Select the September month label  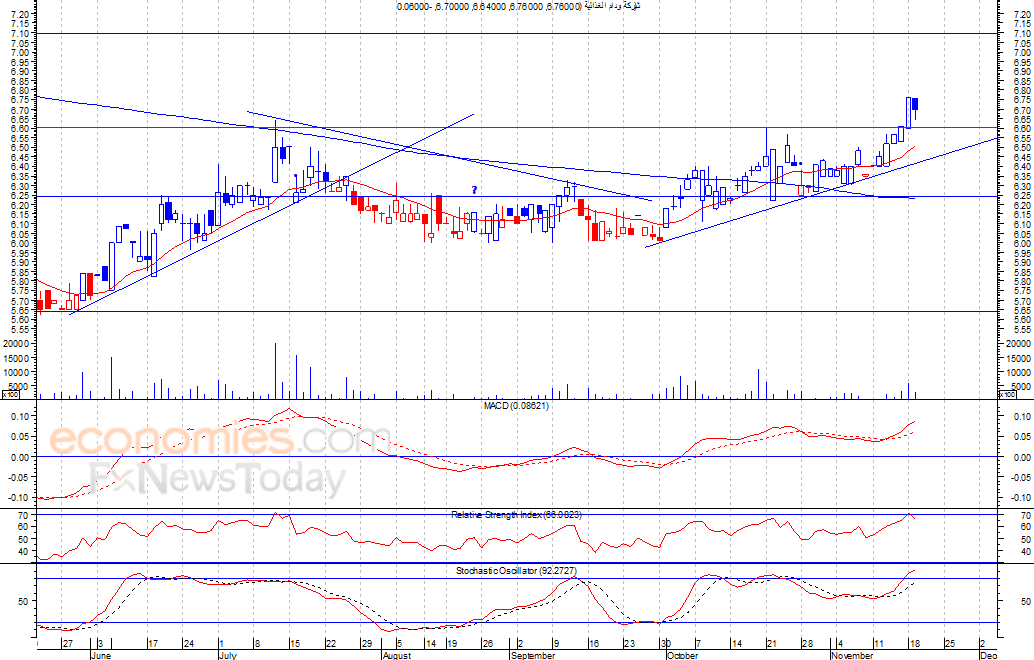point(533,655)
